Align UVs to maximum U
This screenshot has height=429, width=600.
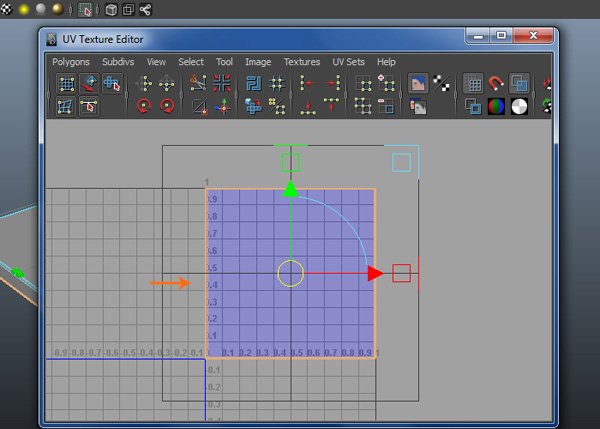331,83
